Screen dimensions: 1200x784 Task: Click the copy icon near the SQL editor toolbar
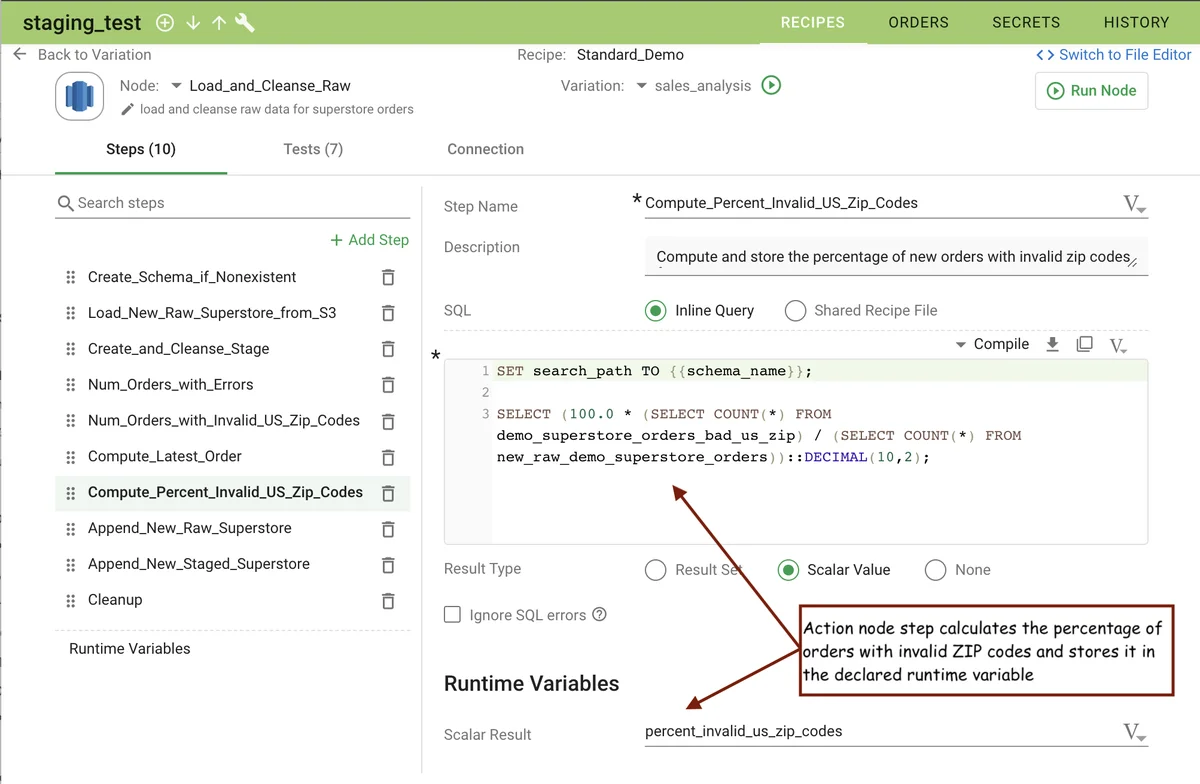[x=1086, y=344]
